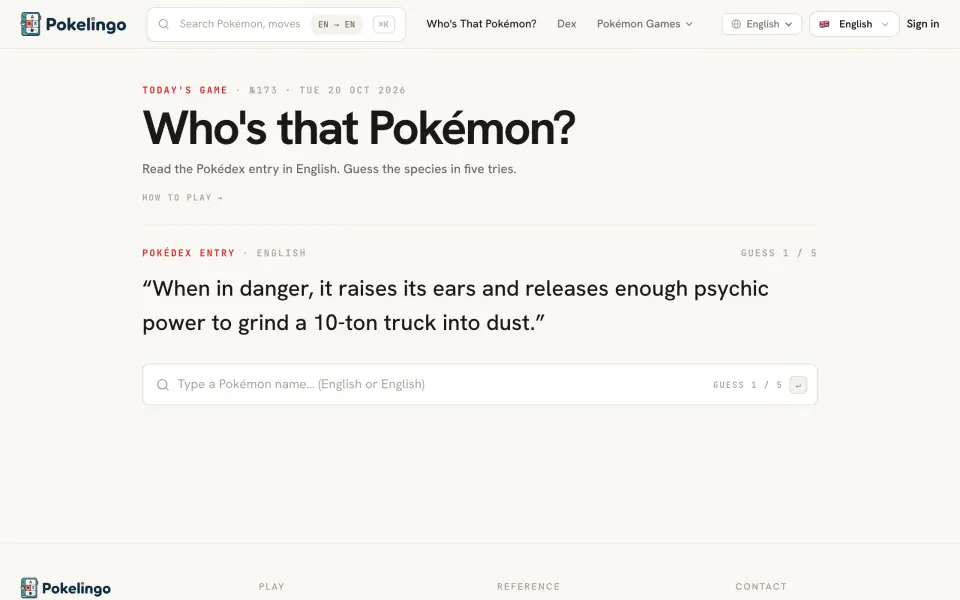Click the Pokédex entry quote text

(x=456, y=306)
